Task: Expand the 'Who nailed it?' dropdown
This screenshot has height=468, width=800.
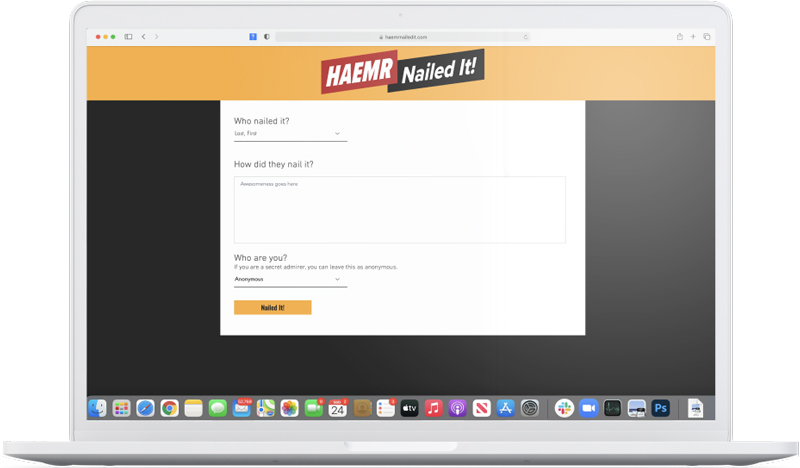Action: 290,134
